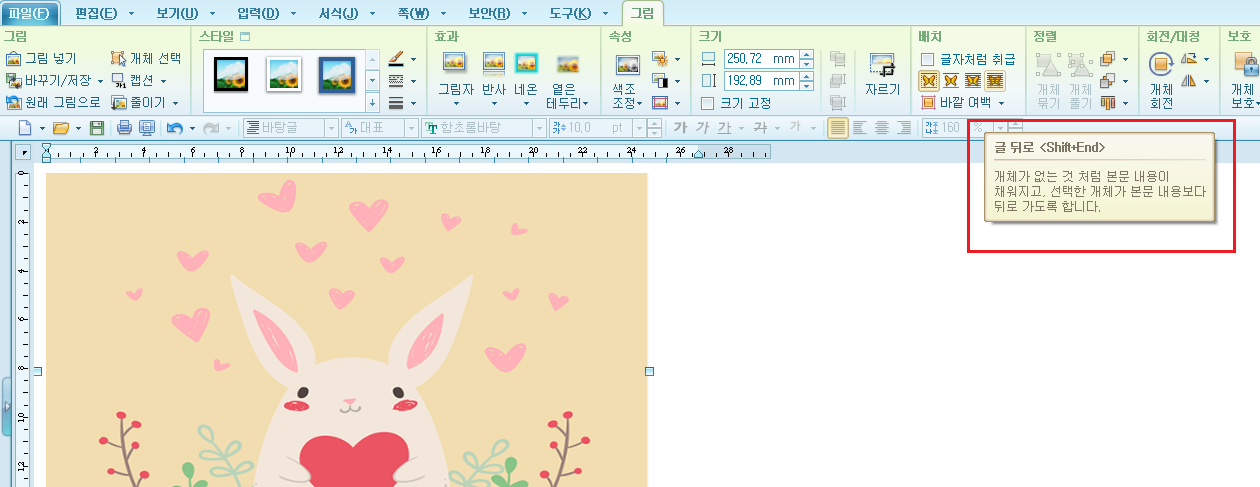
Task: Select highlighted 'Behind text' (글 뒤로) wrap
Action: 994,80
